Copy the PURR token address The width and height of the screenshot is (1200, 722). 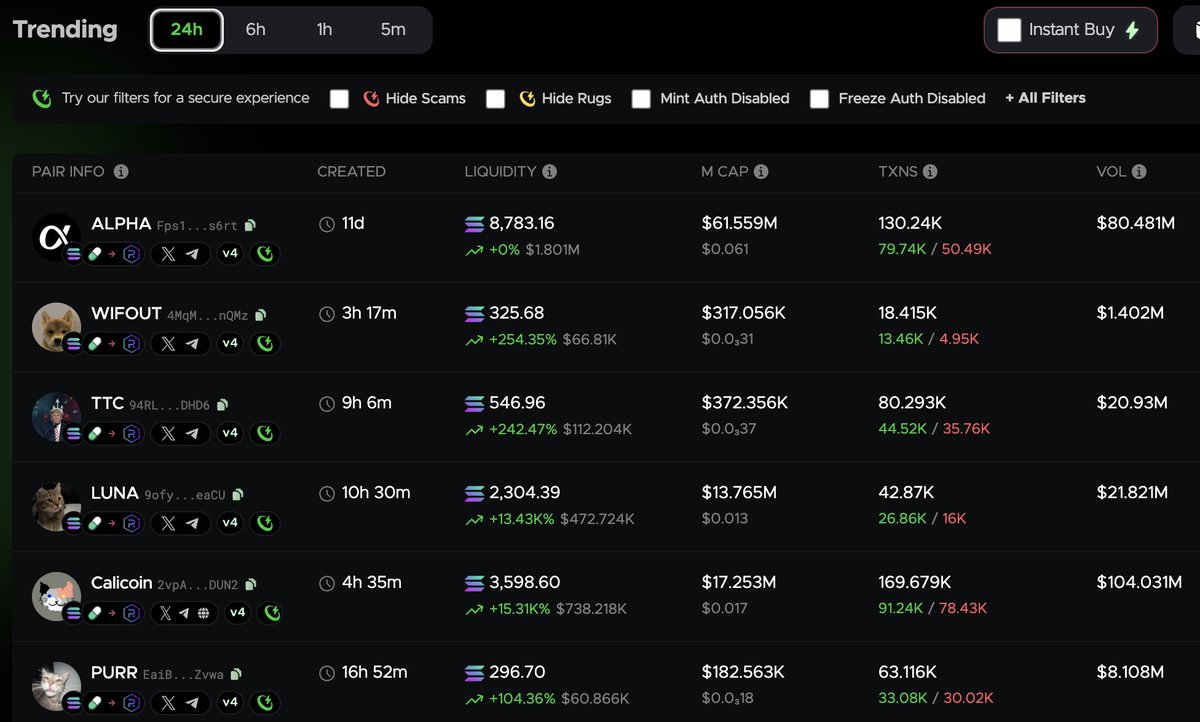(236, 675)
